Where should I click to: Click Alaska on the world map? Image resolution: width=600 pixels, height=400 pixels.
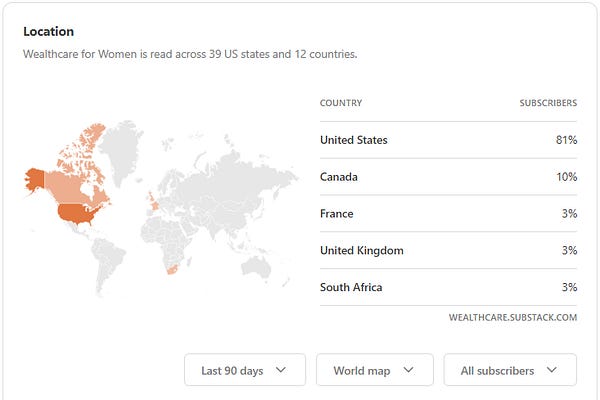tap(35, 180)
